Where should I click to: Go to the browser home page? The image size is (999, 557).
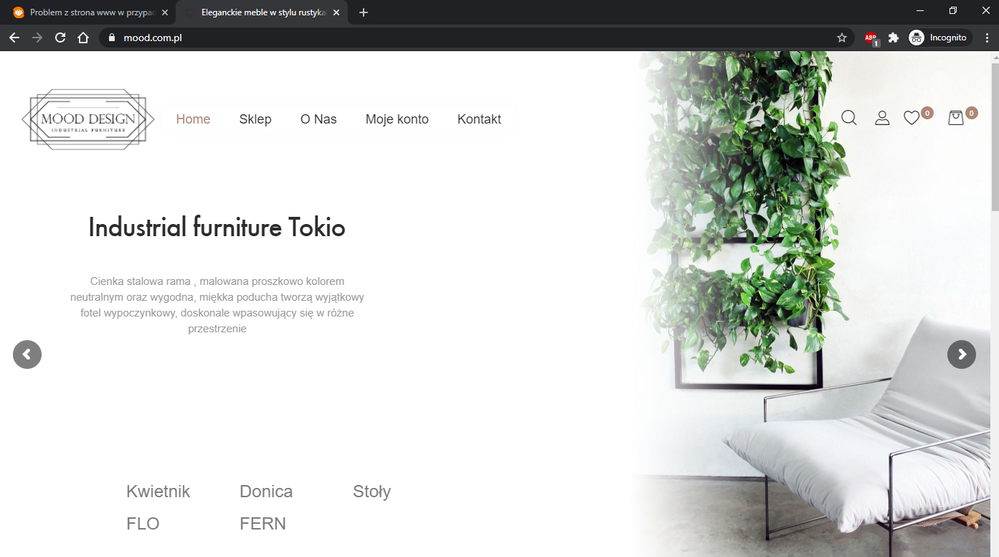pos(83,38)
